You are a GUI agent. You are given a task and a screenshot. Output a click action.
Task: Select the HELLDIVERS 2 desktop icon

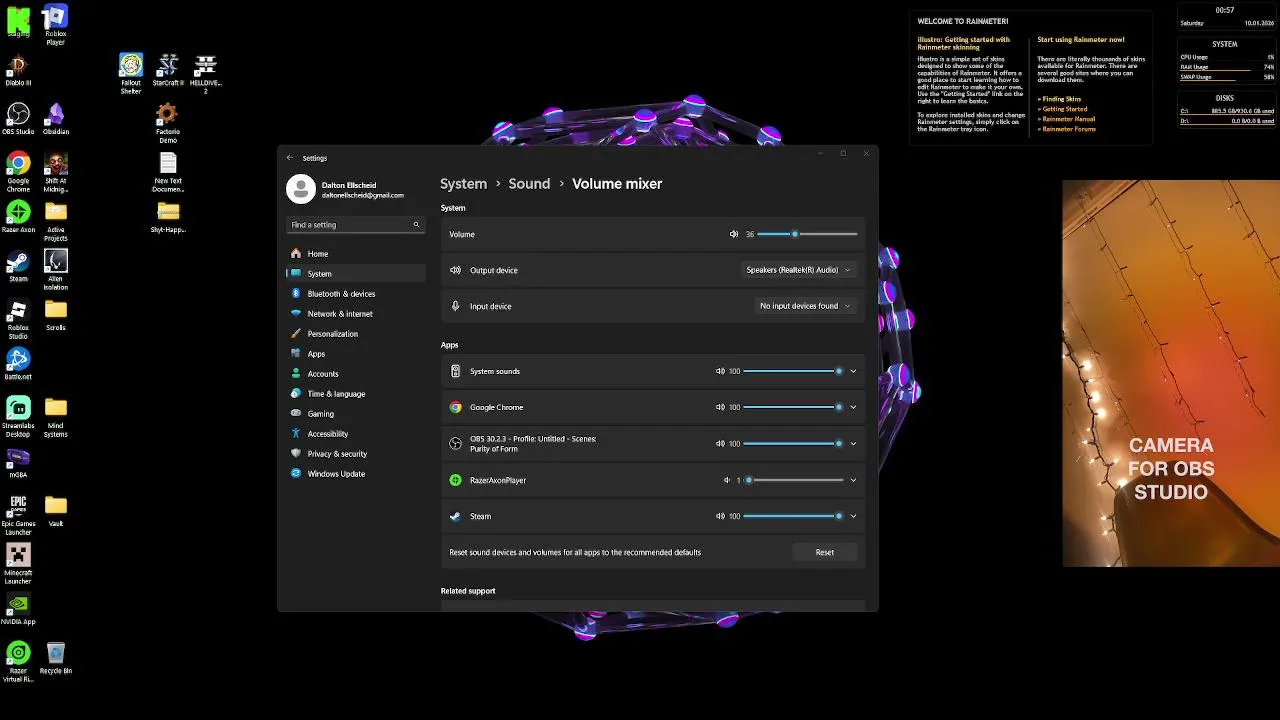[205, 74]
